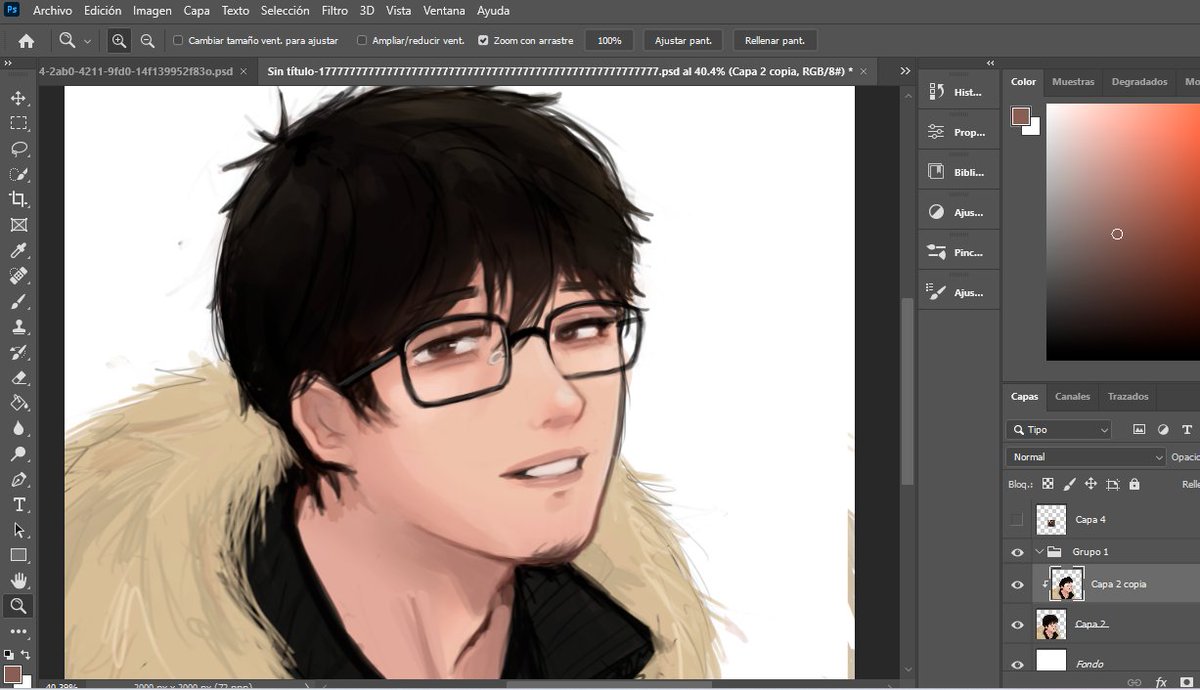
Task: Hide the Capa 2 layer
Action: tap(1017, 625)
